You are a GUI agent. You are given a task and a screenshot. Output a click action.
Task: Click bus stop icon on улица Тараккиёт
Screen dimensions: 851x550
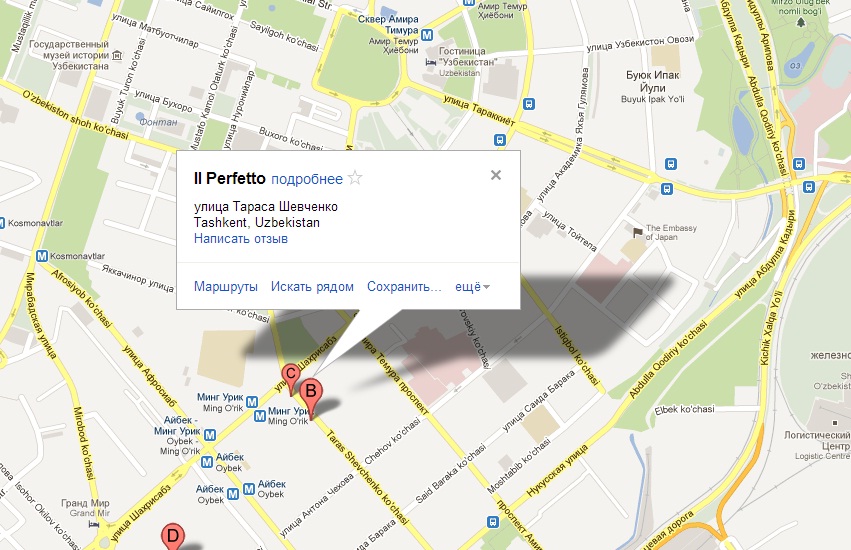(529, 103)
